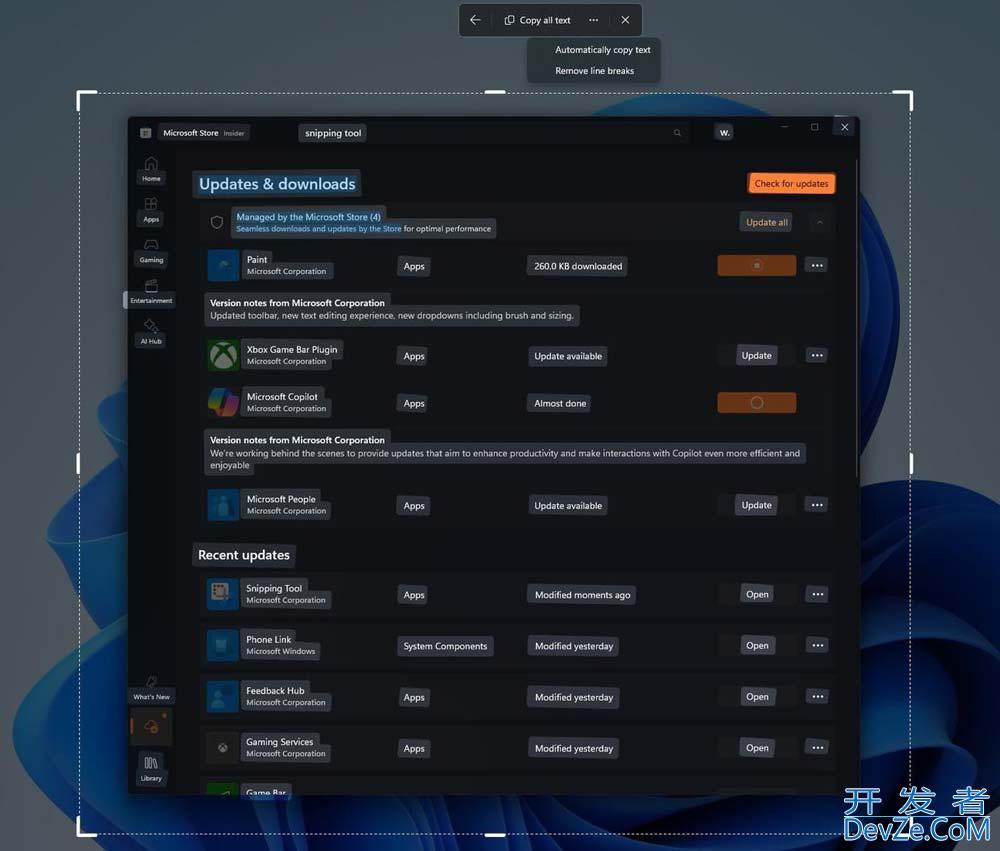The image size is (1000, 851).
Task: Click Almost done status for Copilot
Action: [560, 403]
